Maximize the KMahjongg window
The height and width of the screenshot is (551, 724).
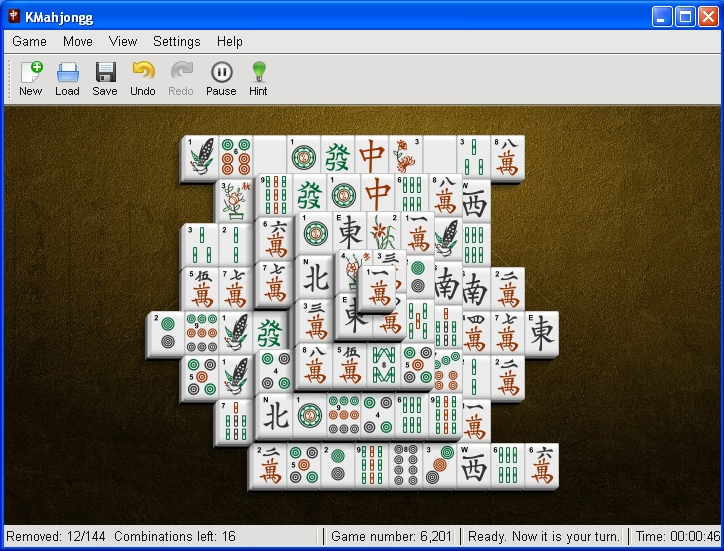tap(685, 16)
